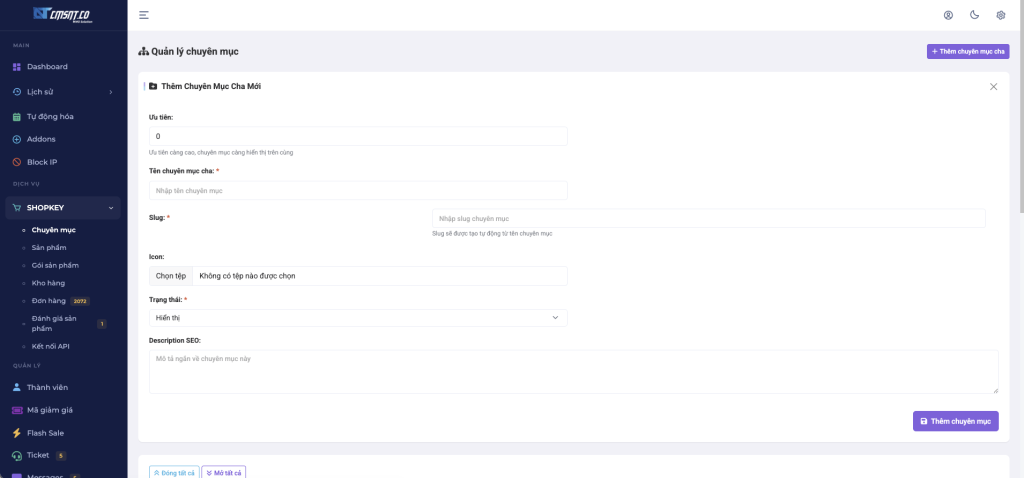Click the Flash Sale lightning icon
1024x478 pixels.
(x=16, y=433)
